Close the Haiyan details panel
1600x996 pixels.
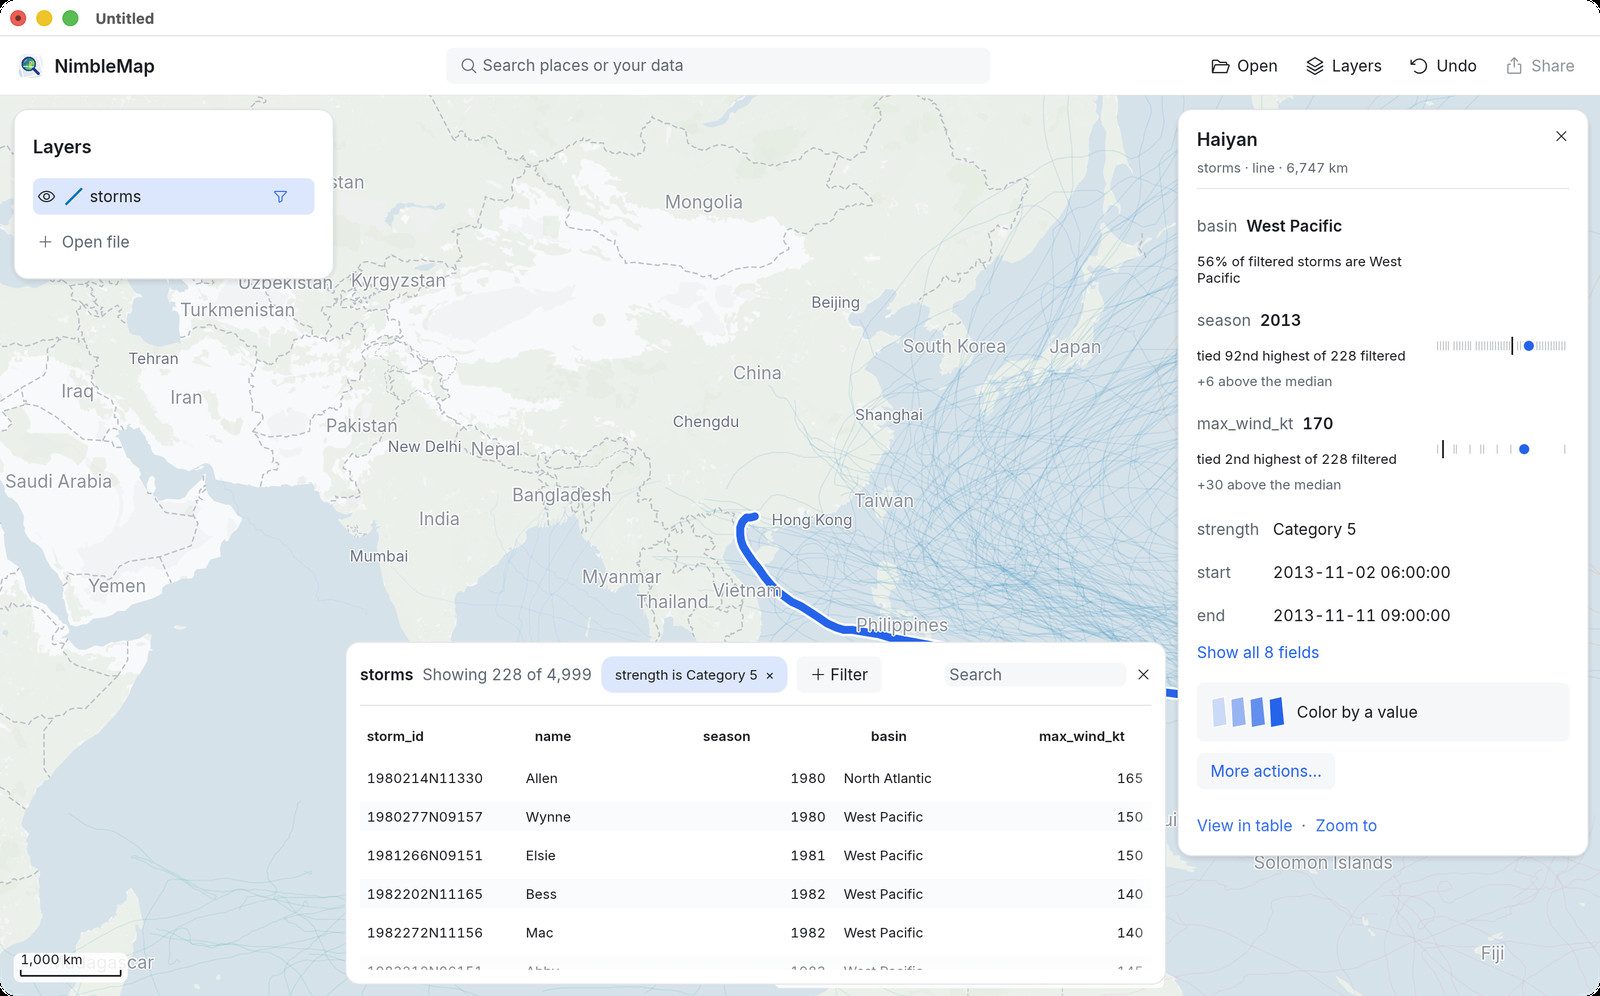(x=1561, y=136)
